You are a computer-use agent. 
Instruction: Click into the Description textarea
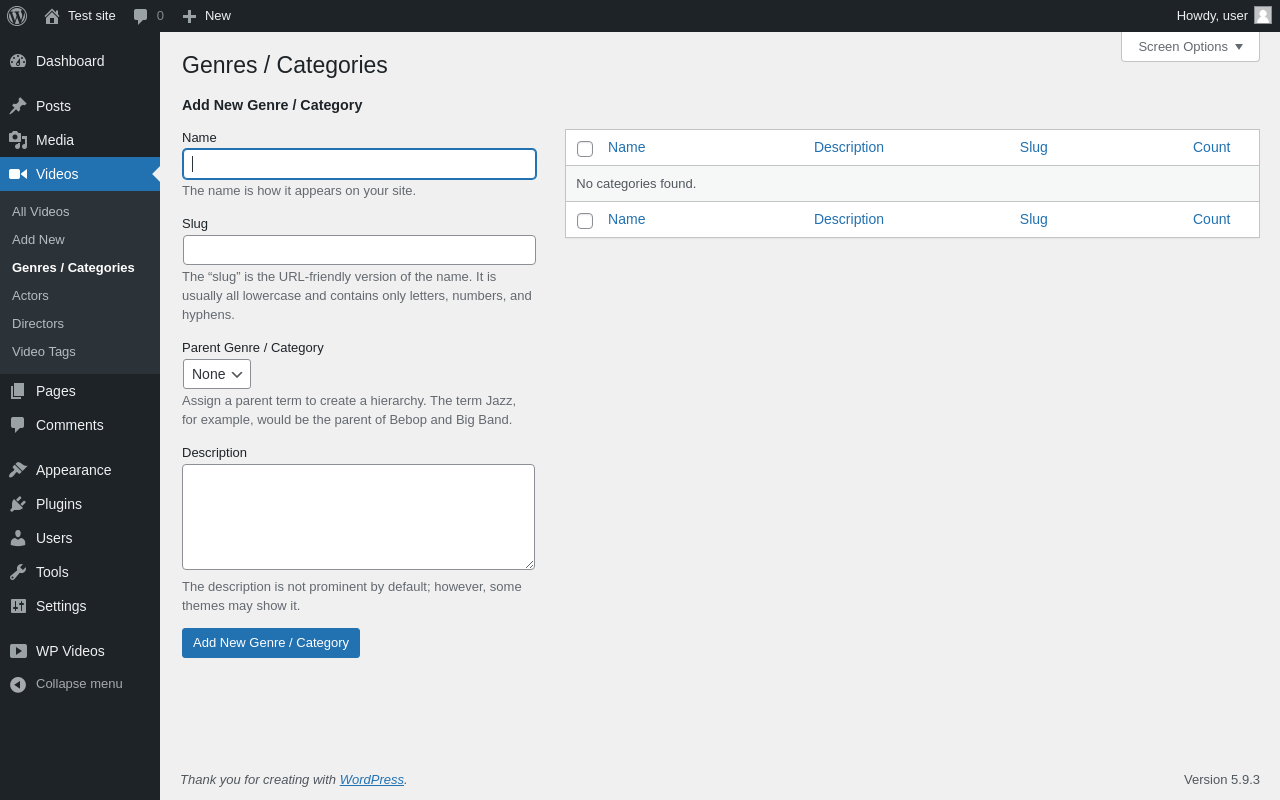(358, 517)
